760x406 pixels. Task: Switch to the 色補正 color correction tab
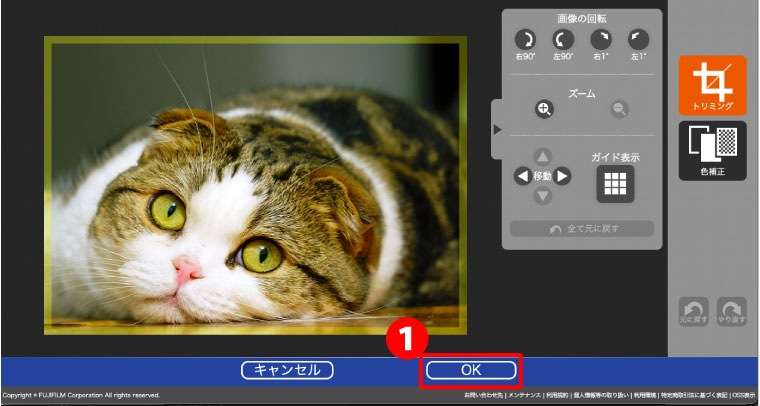click(712, 150)
